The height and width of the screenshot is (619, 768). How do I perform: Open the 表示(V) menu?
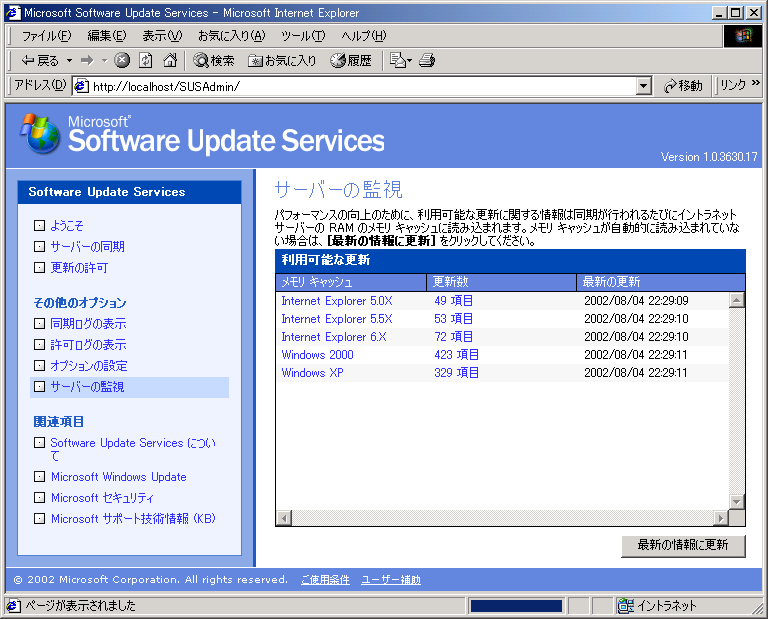point(162,36)
